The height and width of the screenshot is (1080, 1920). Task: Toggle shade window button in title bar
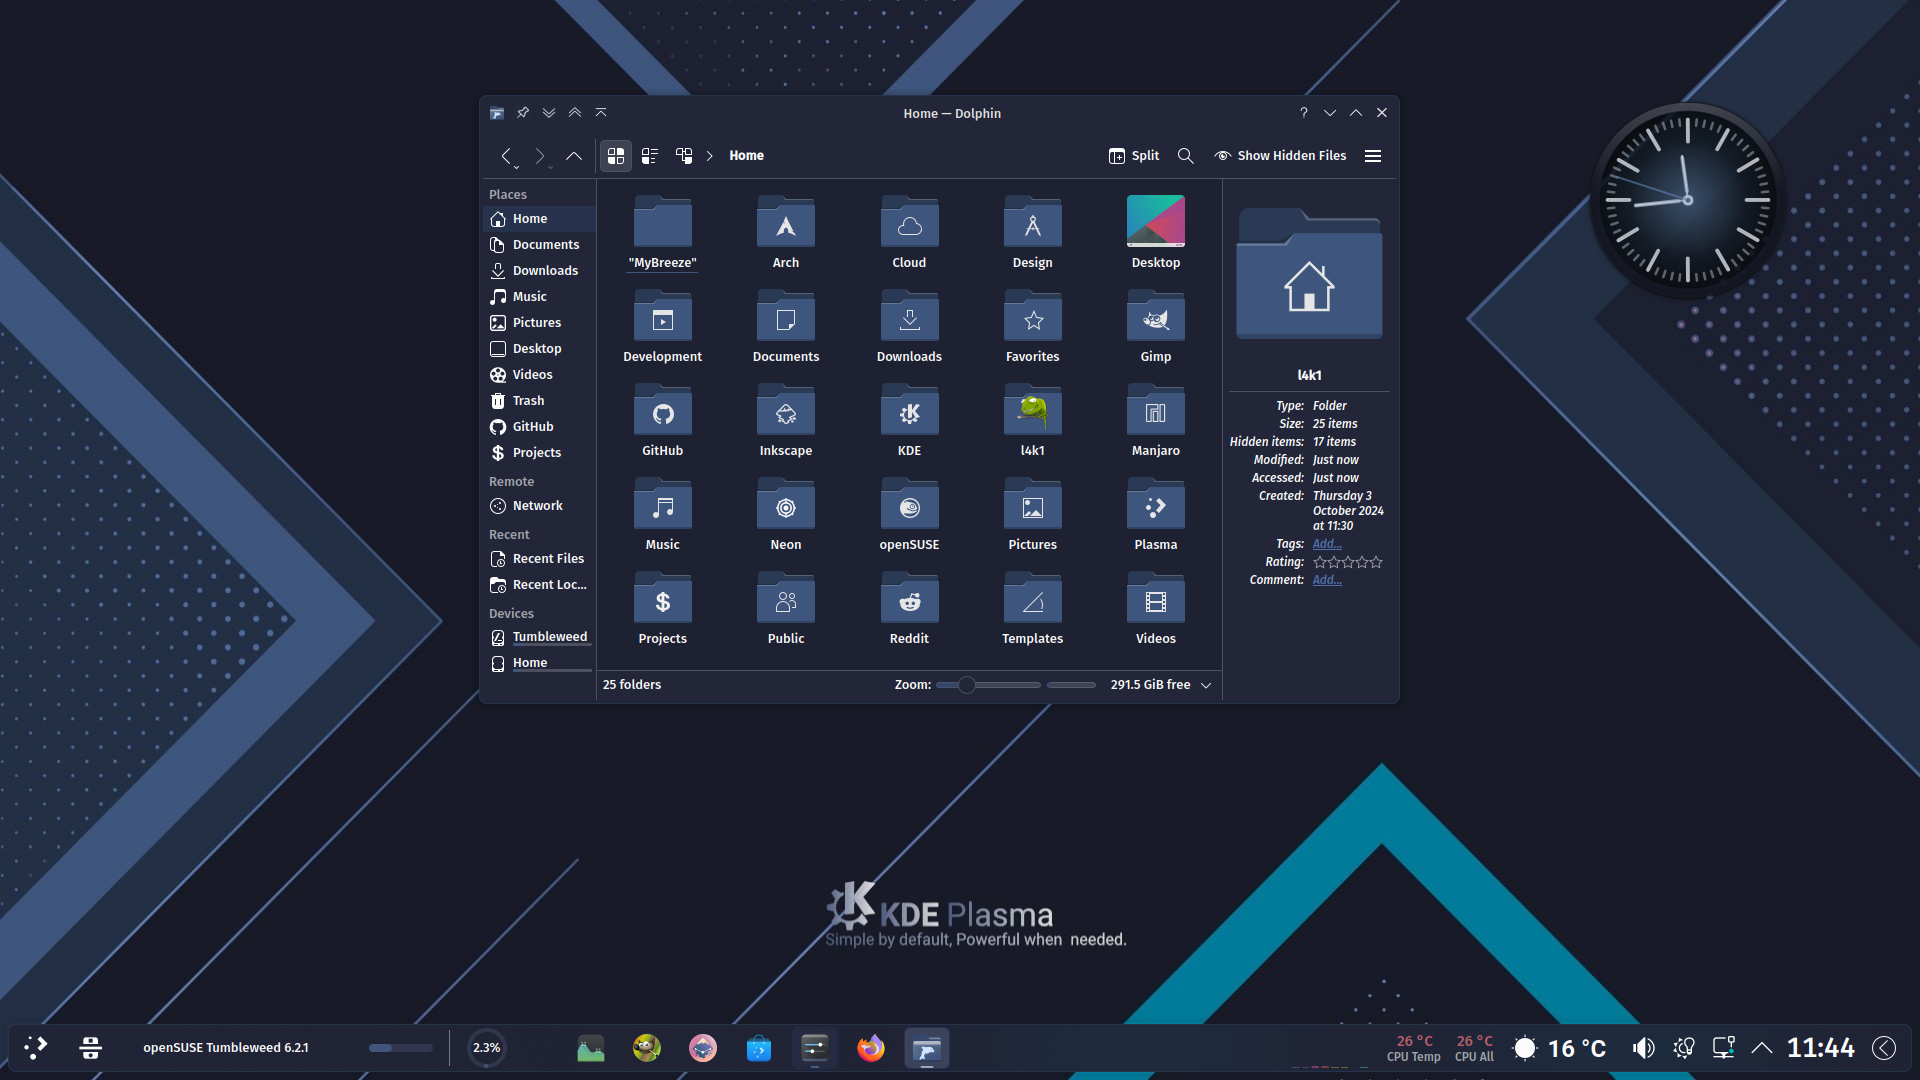[601, 113]
